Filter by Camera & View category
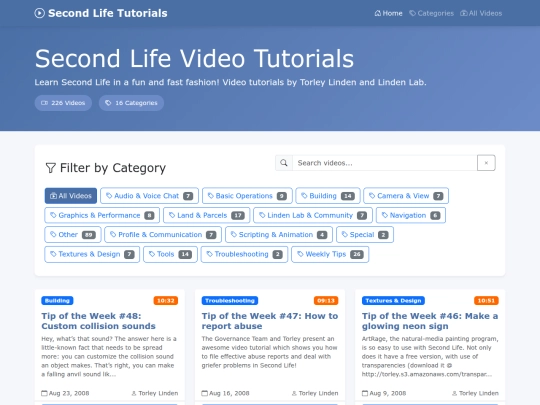This screenshot has width=540, height=405. (406, 196)
